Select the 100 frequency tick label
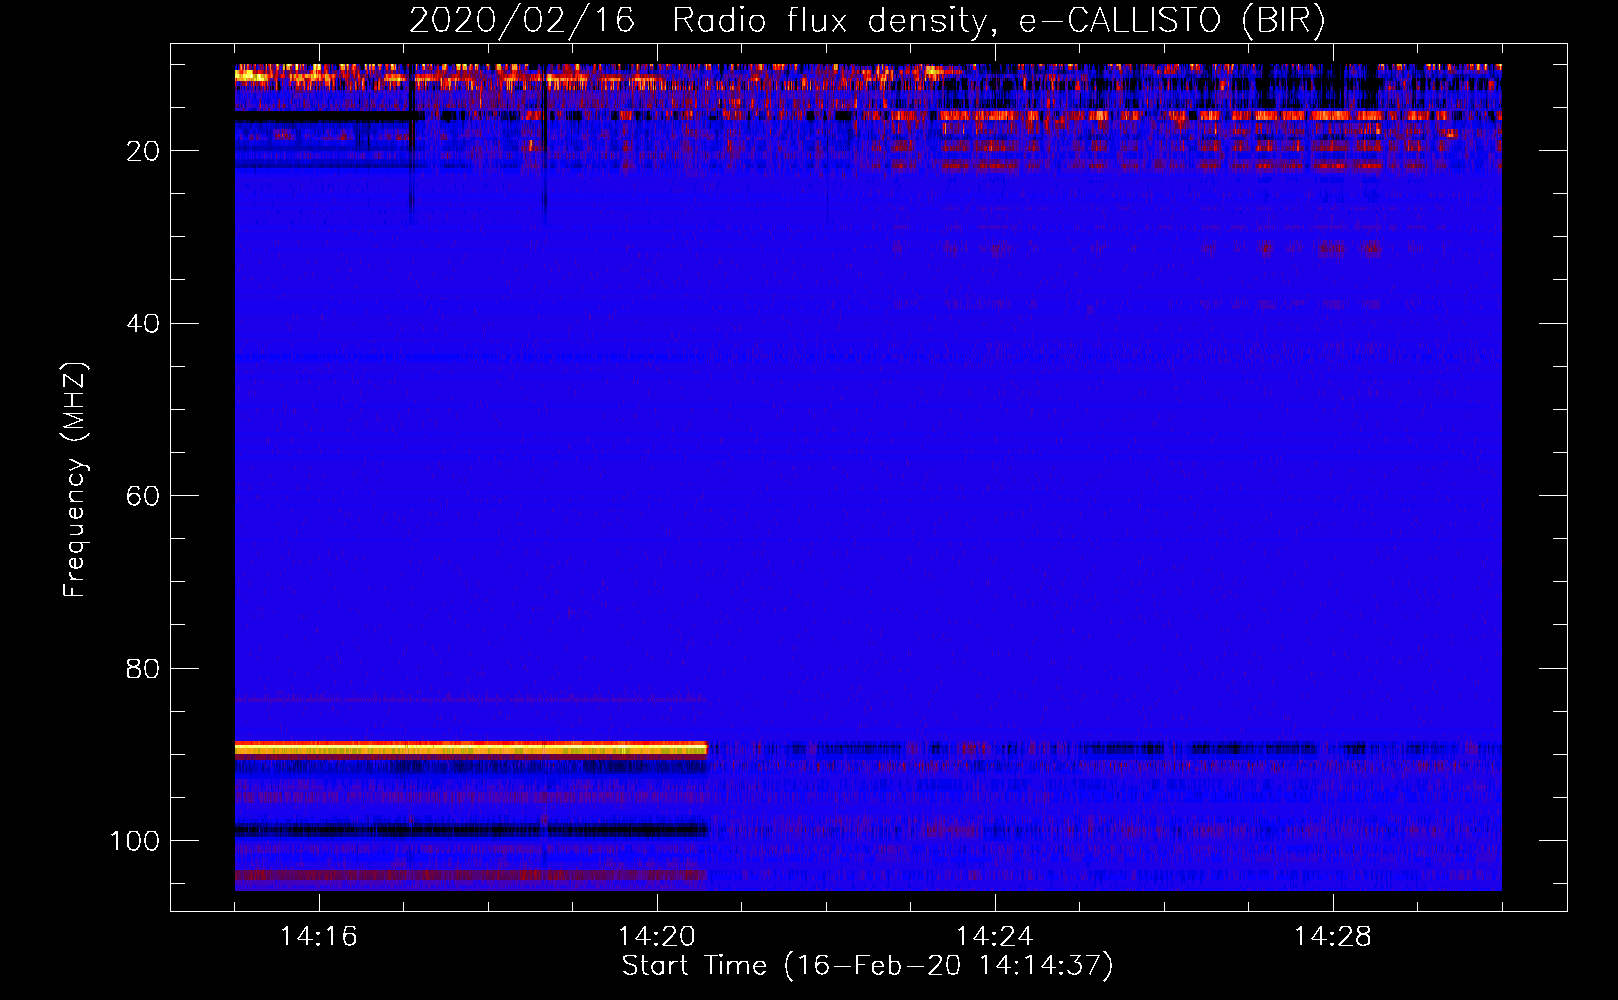Screen dimensions: 1618x1000 tap(135, 841)
